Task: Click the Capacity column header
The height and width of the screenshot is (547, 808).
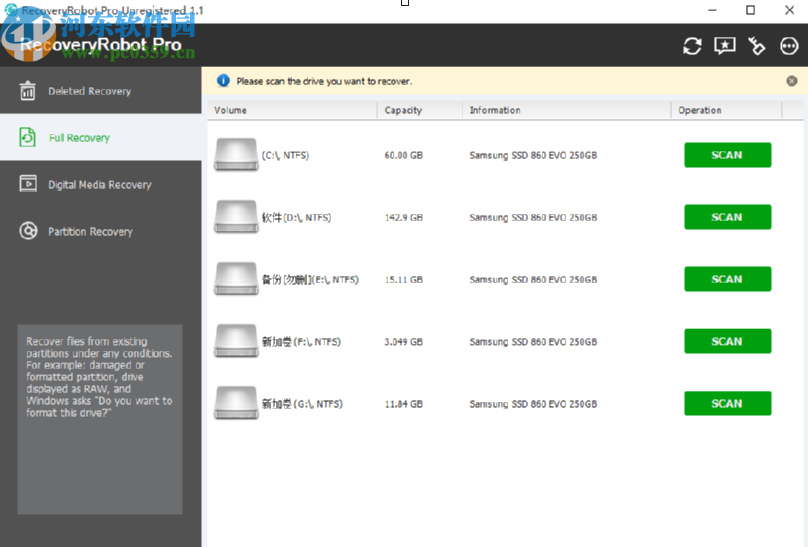Action: 420,110
